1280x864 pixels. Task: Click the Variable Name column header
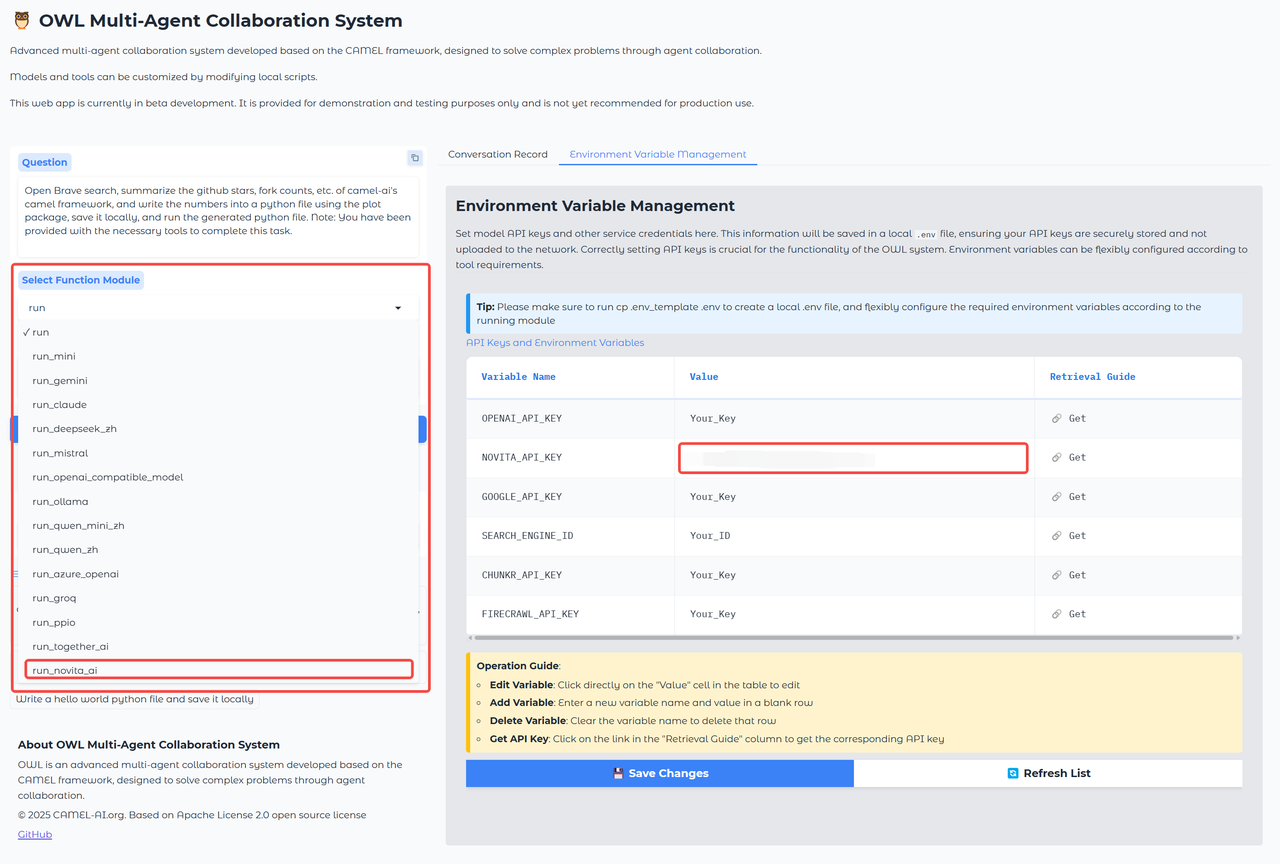pos(570,377)
